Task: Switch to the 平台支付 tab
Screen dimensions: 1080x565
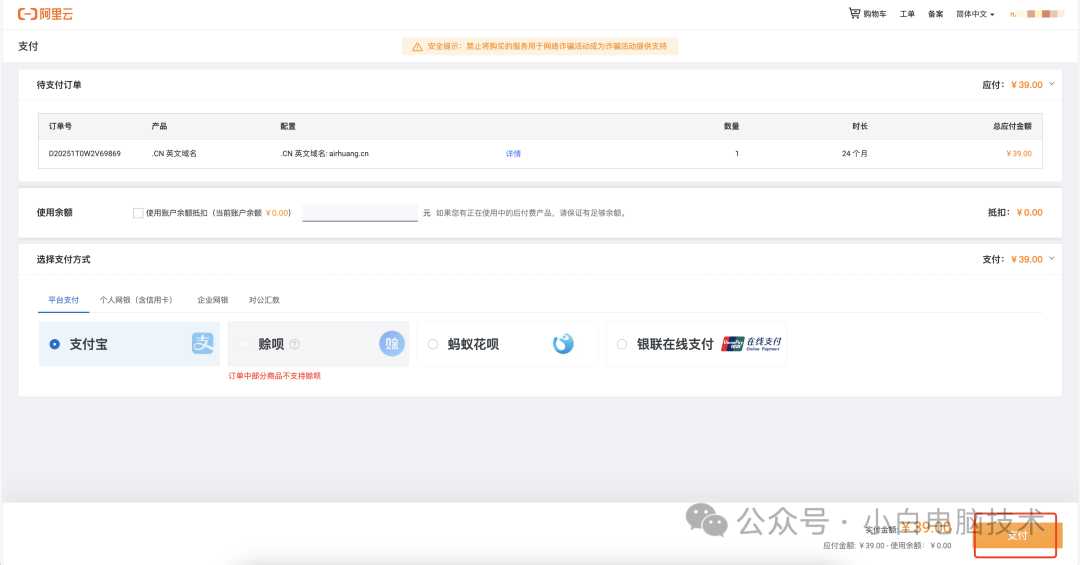Action: coord(63,300)
